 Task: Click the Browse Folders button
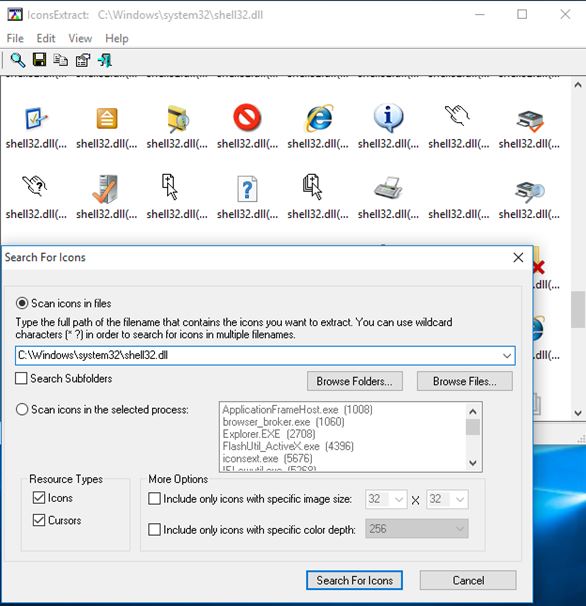[x=354, y=381]
